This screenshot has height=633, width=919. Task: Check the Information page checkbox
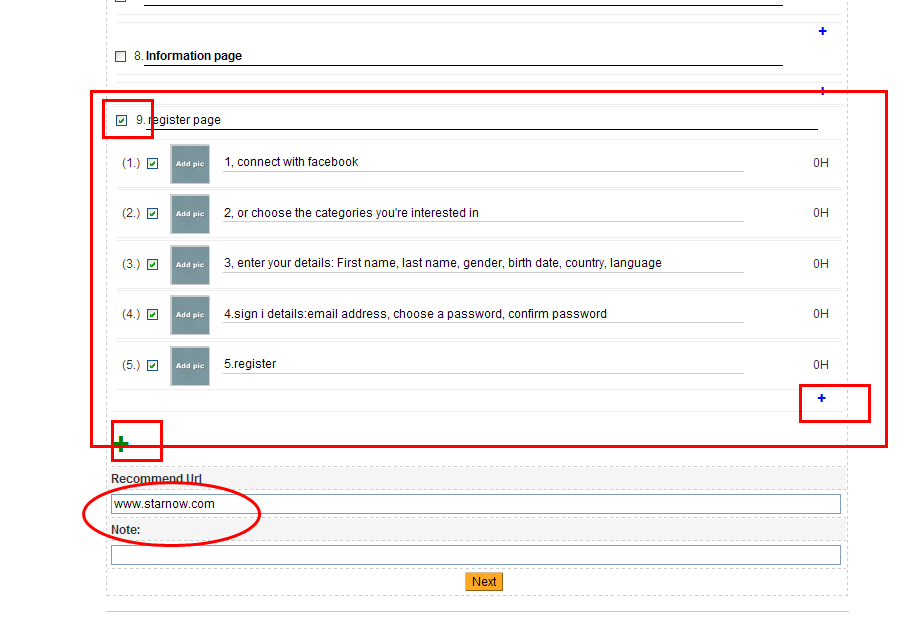(x=121, y=56)
